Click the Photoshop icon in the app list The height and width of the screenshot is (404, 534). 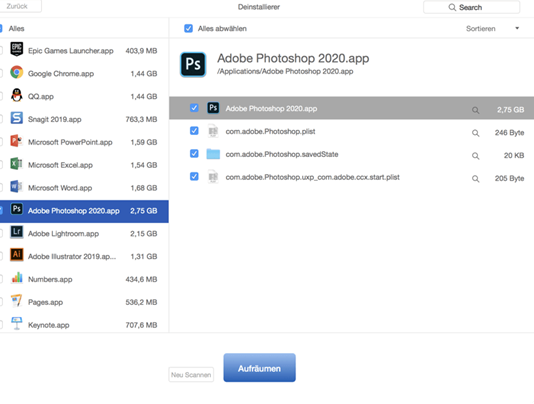pos(17,209)
